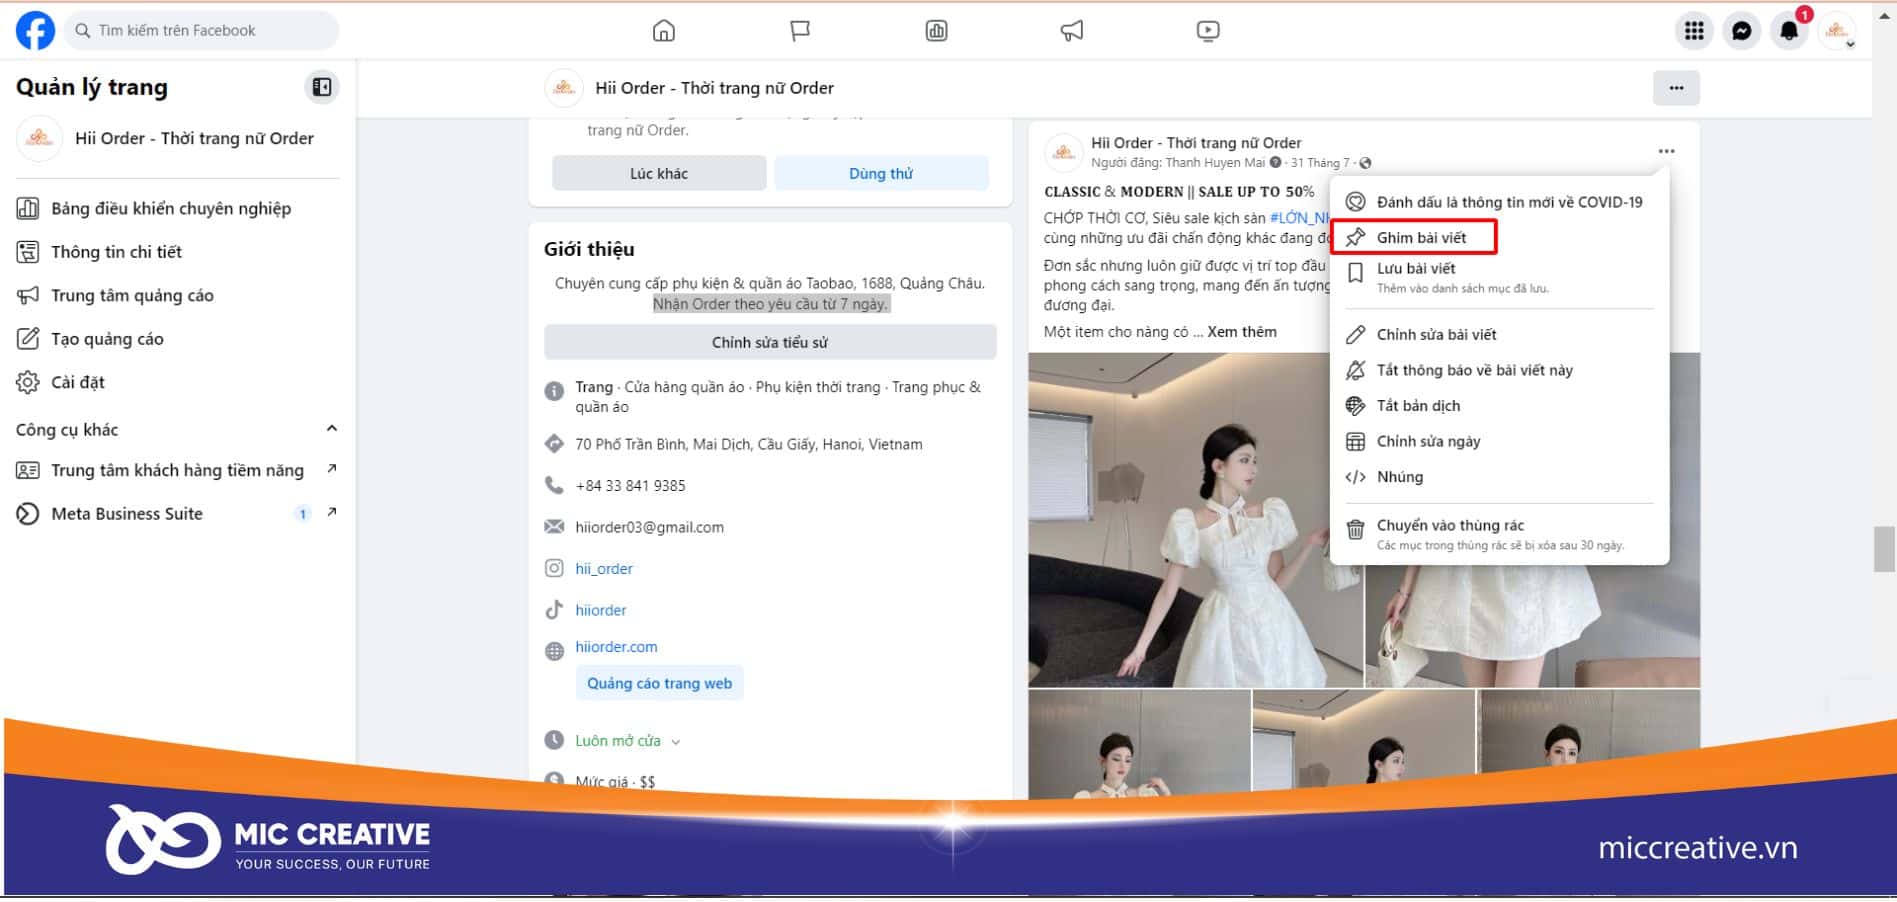Click the Facebook logo icon
This screenshot has width=1897, height=902.
coord(35,31)
